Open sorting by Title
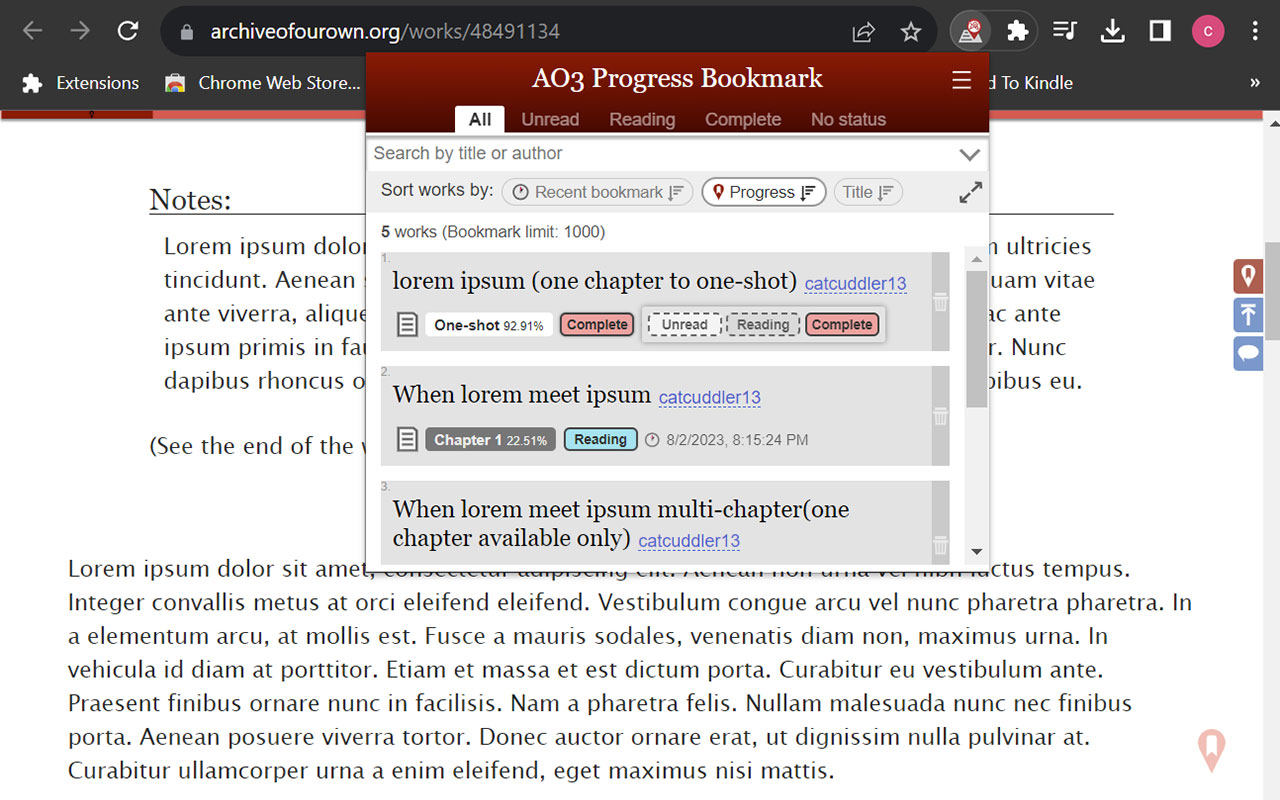 (868, 192)
